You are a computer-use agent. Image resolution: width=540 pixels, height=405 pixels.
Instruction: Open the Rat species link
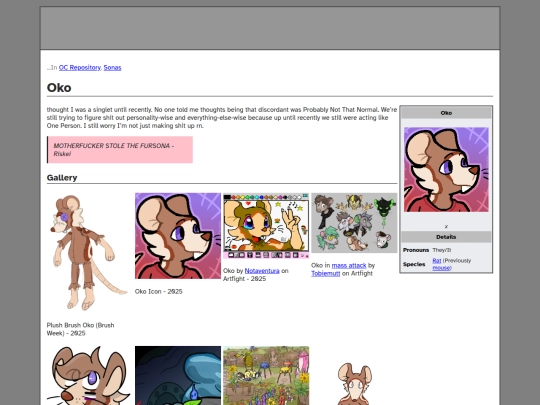437,261
